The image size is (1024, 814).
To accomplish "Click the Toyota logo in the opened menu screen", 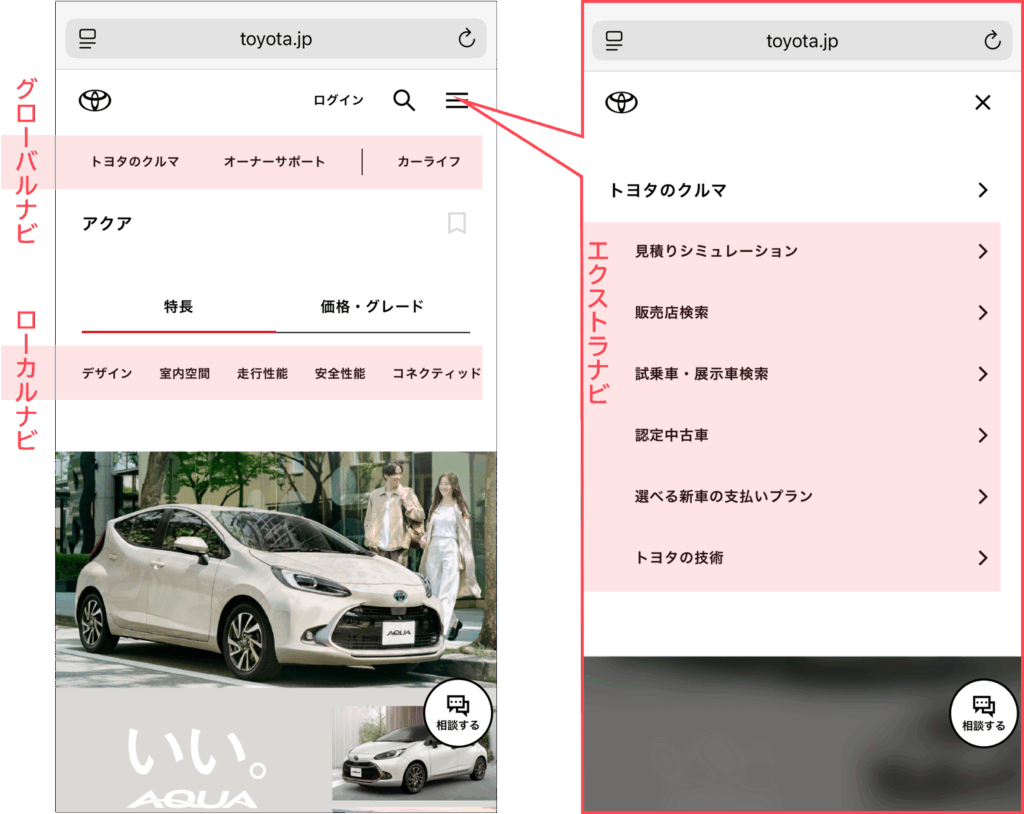I will (x=621, y=102).
